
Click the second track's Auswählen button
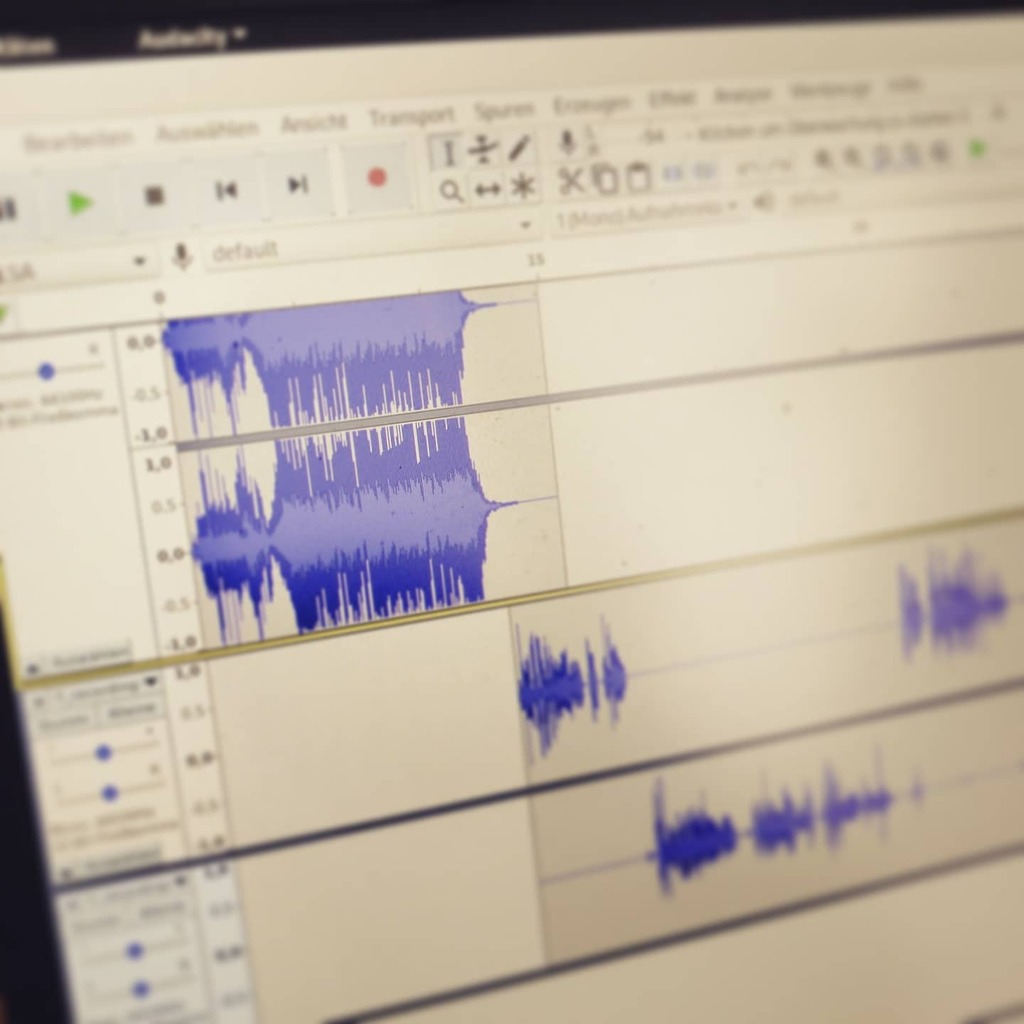click(120, 858)
